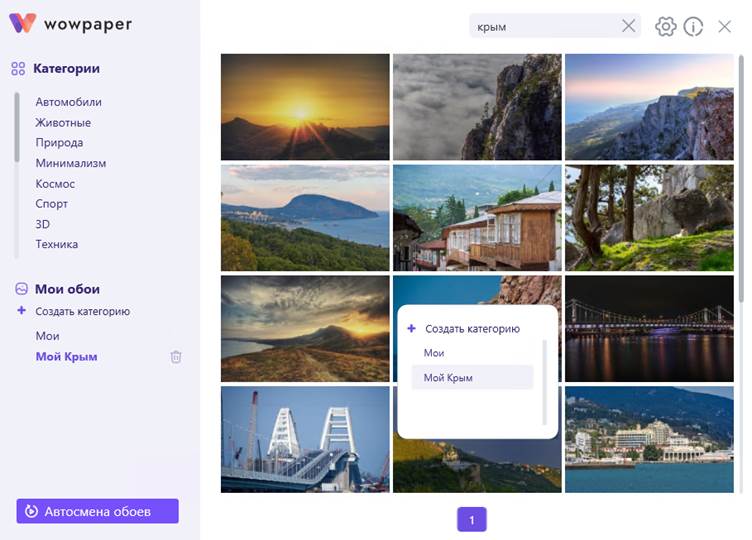Go to page 1 of results
The width and height of the screenshot is (752, 540).
(471, 519)
